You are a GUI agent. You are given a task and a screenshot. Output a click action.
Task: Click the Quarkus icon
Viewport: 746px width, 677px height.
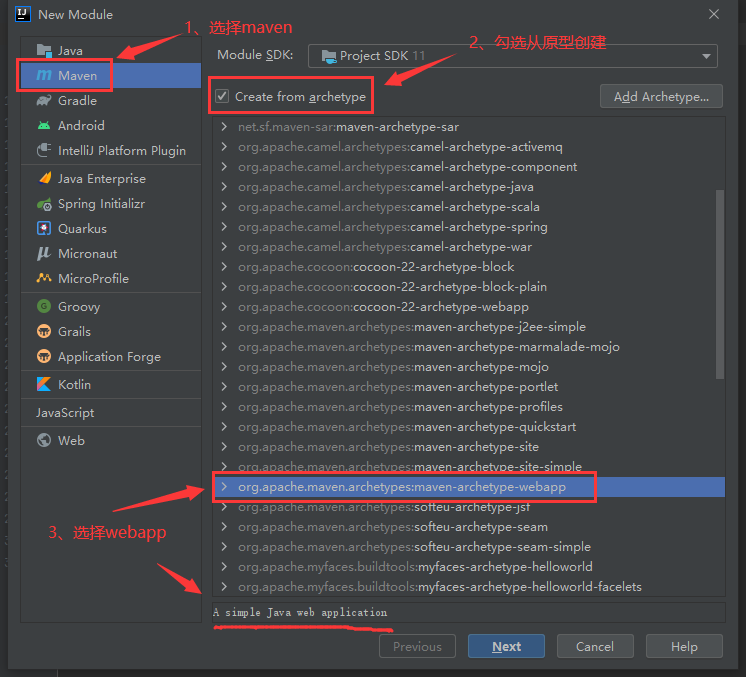(44, 228)
